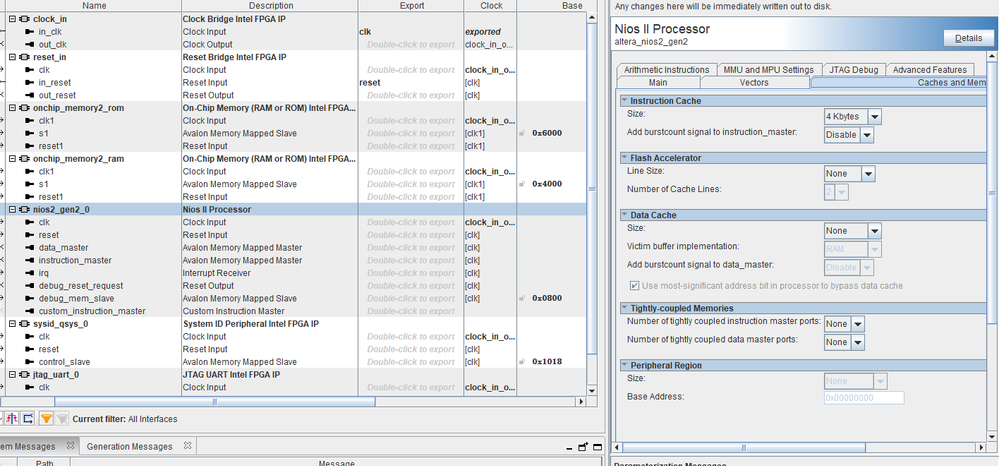Select the Caches and Memory Interfaces tab
Image resolution: width=999 pixels, height=466 pixels.
[898, 82]
